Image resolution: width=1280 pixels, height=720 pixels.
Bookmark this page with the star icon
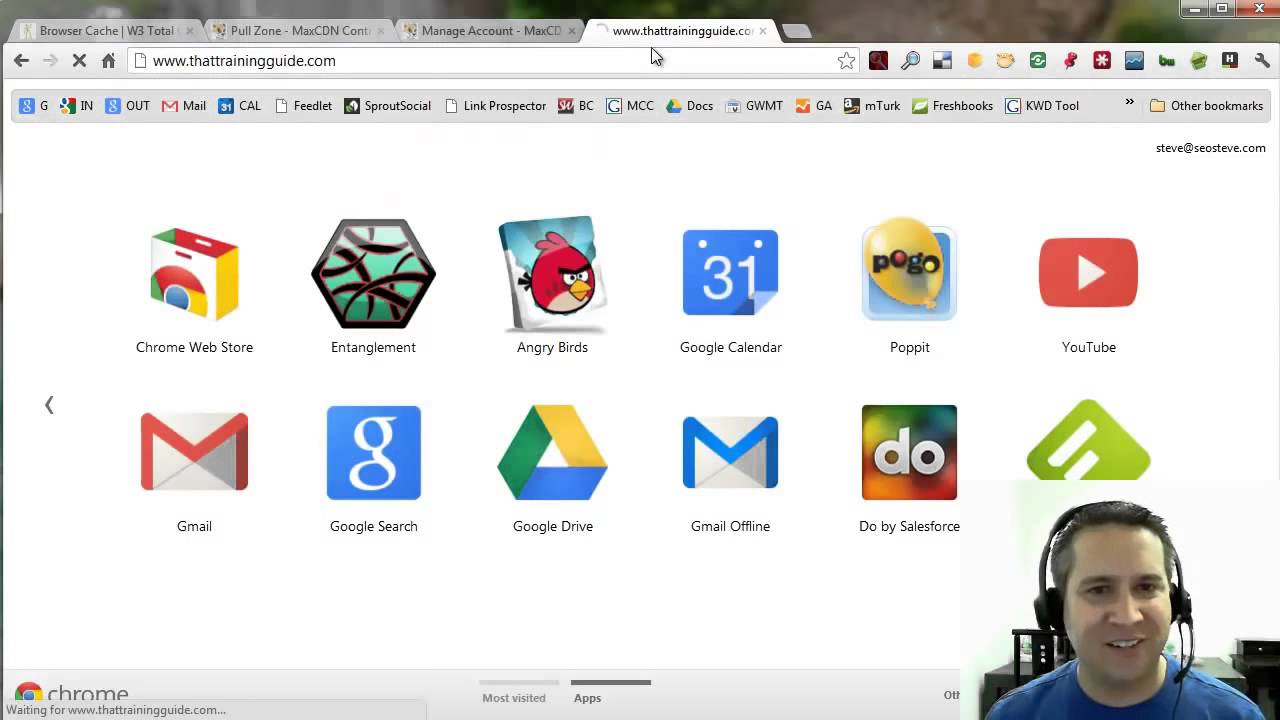(x=846, y=61)
